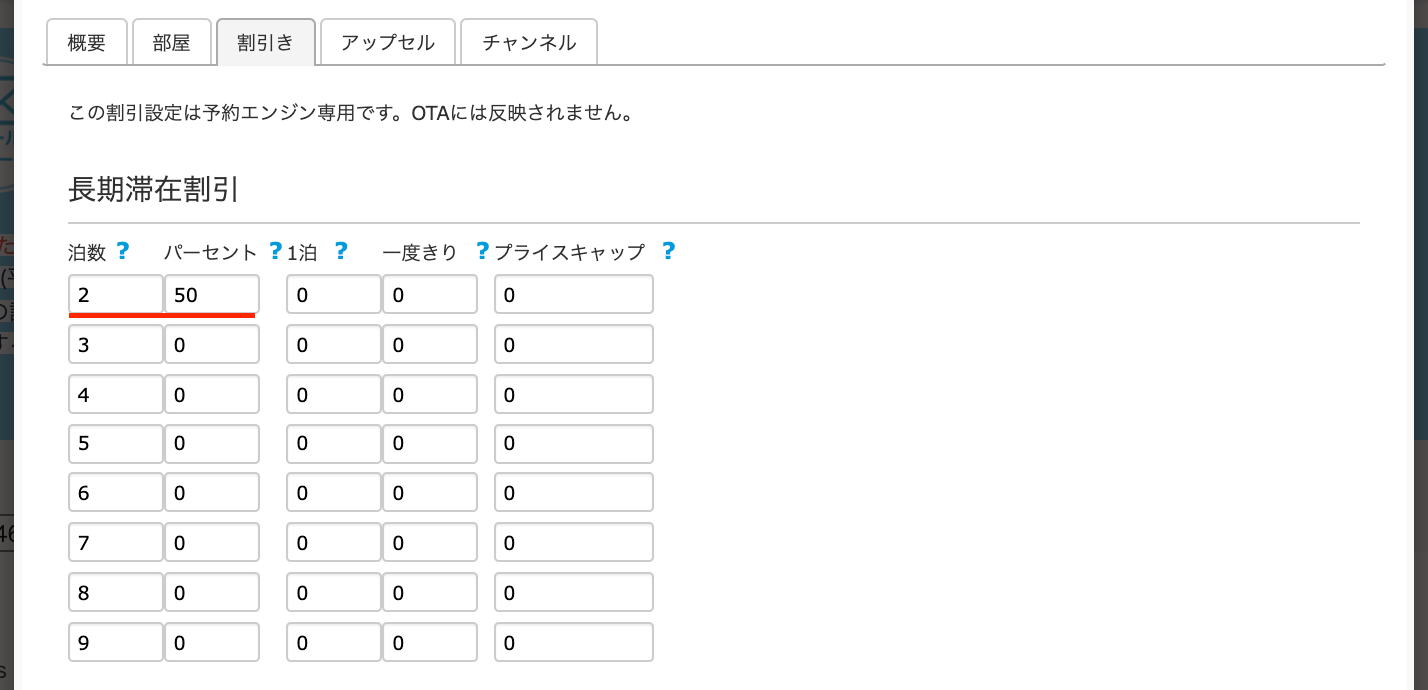Click help icon next to 1泊

(x=341, y=251)
